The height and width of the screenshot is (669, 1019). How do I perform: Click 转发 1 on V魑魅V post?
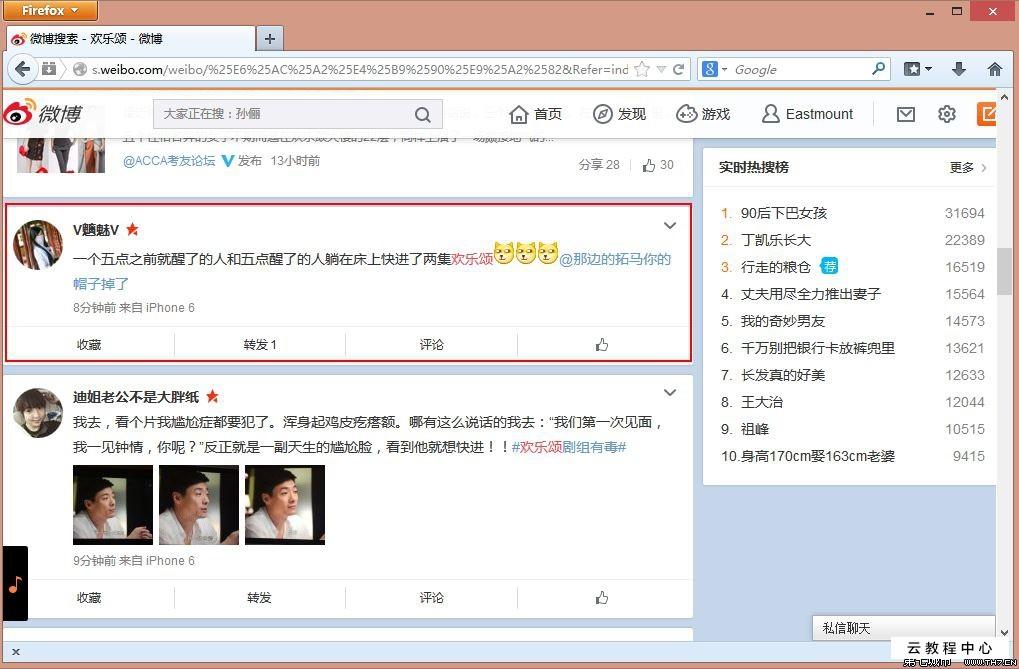(260, 345)
